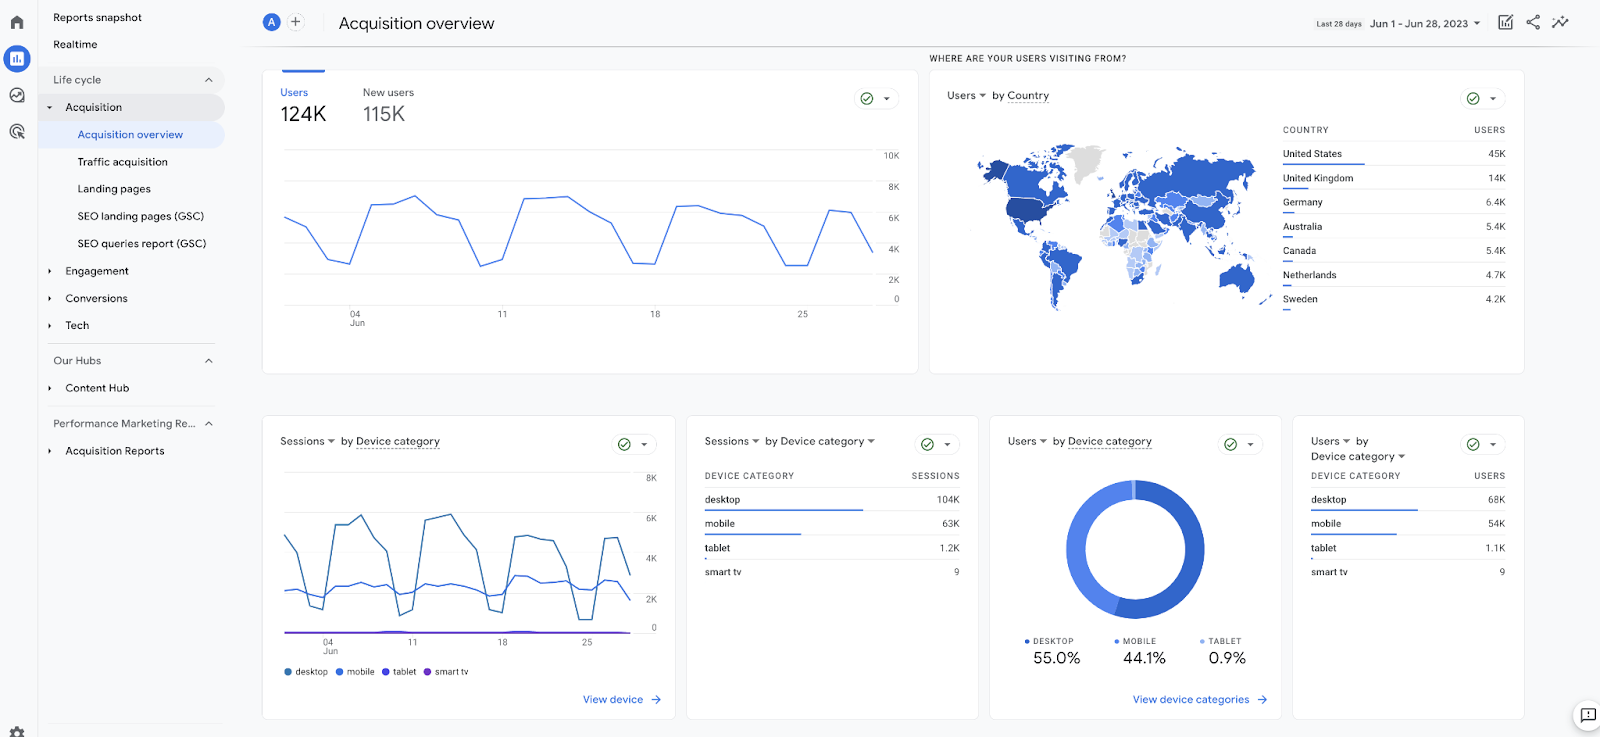This screenshot has width=1600, height=737.
Task: Open Device category dropdown in Users table card
Action: click(x=1358, y=457)
